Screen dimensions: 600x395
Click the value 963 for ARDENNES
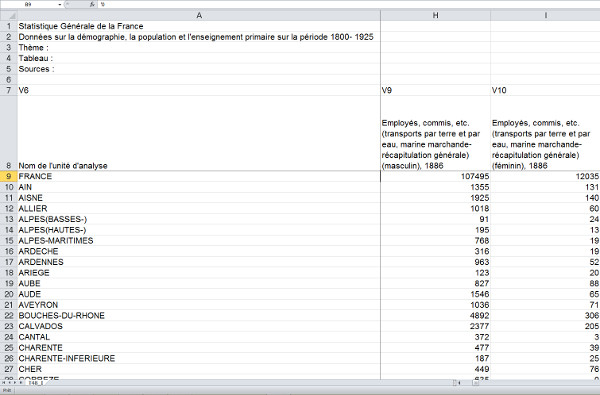[x=435, y=262]
